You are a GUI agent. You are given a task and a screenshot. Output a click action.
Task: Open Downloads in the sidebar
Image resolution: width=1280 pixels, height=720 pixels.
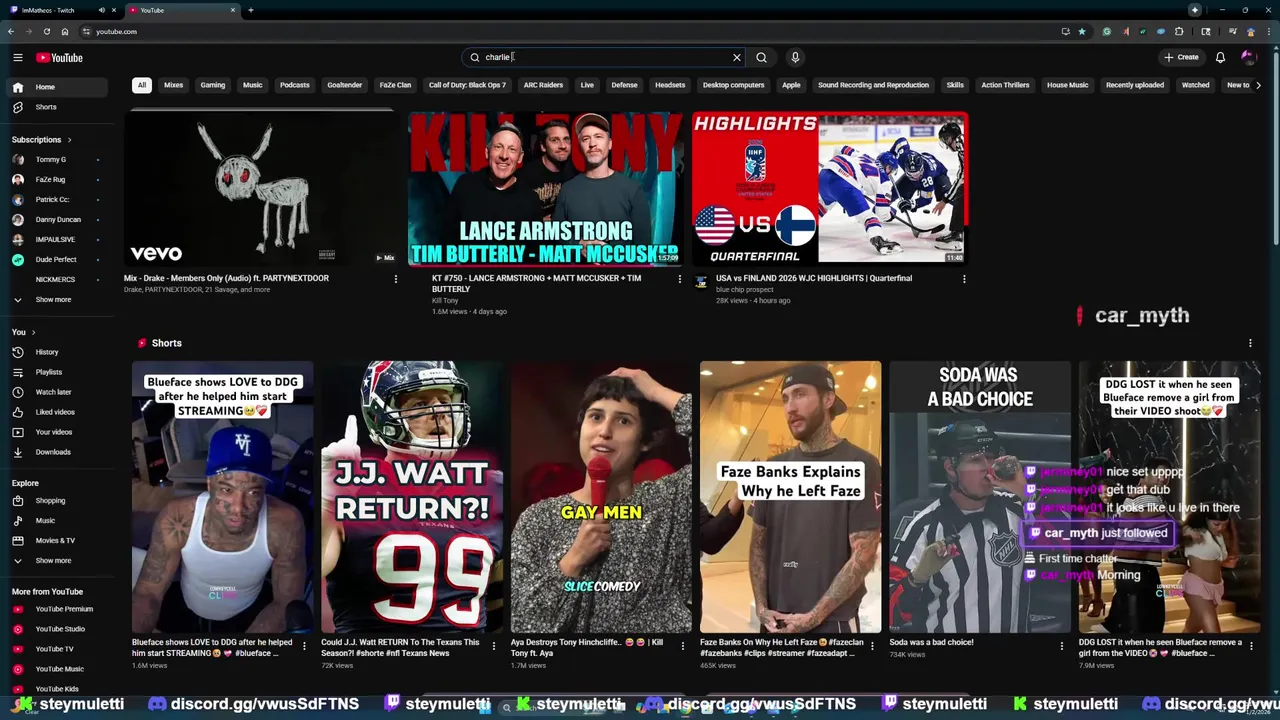pos(58,452)
